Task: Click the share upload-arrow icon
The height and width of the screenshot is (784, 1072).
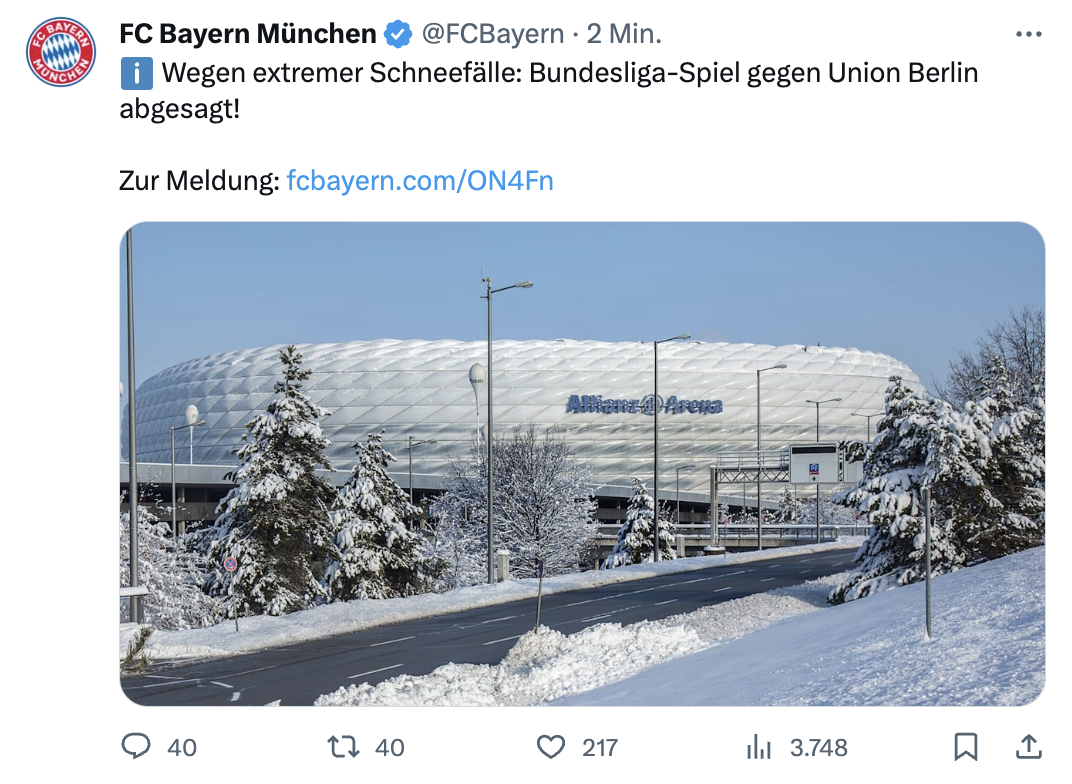Action: pos(1027,746)
